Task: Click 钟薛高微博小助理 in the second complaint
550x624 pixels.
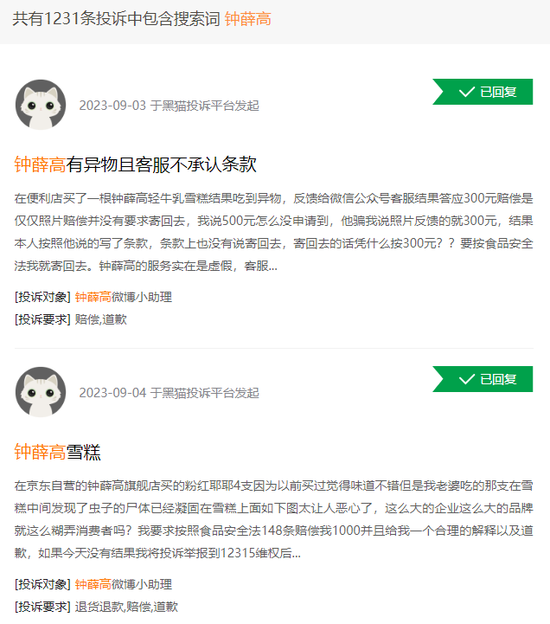Action: coord(123,584)
